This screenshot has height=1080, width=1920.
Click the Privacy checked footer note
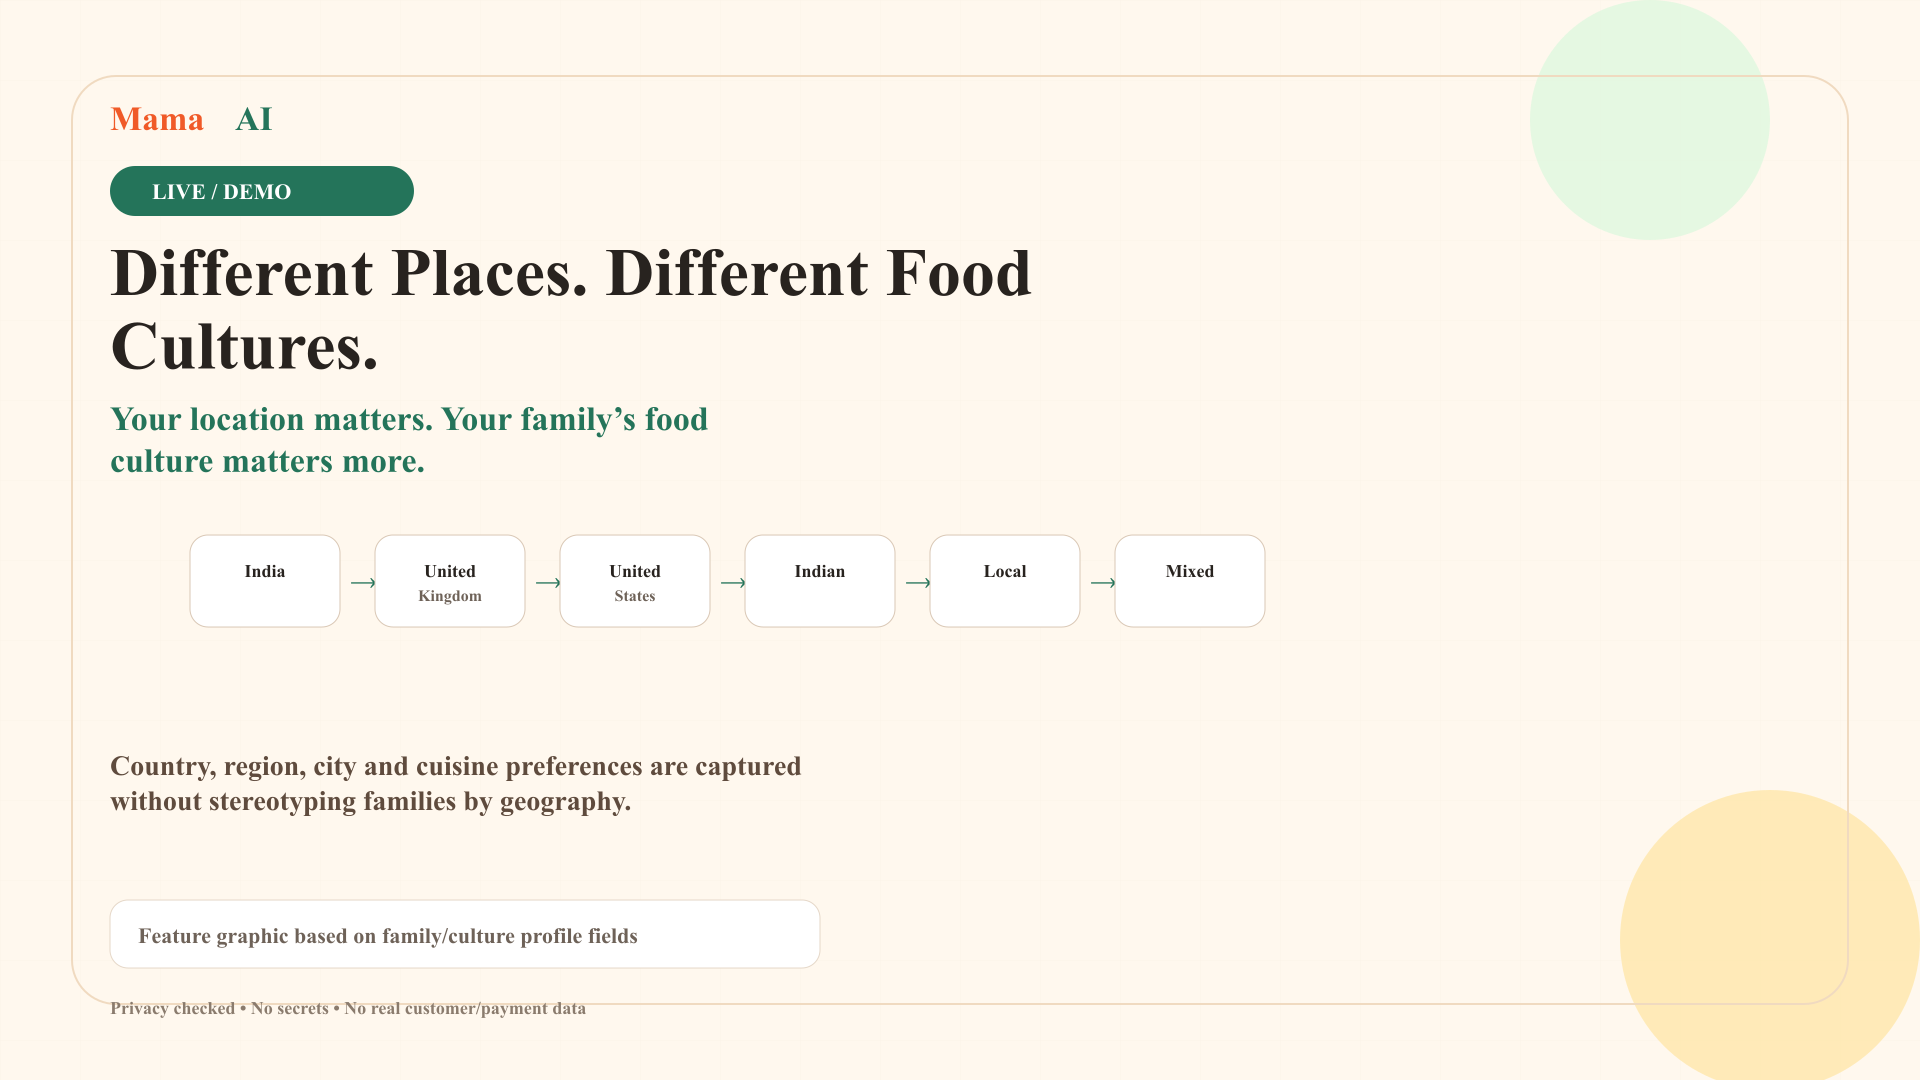(x=348, y=1008)
